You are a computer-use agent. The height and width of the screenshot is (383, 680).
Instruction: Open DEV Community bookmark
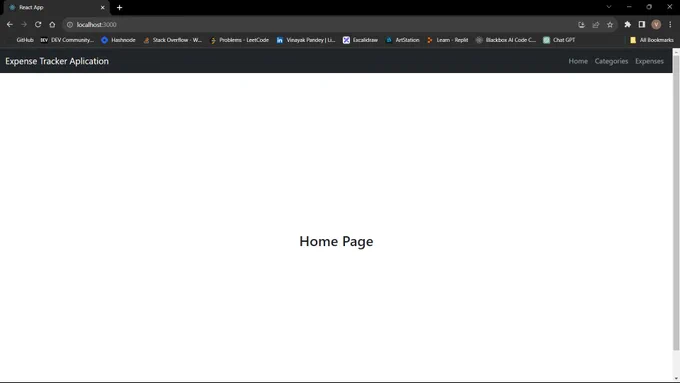[67, 40]
